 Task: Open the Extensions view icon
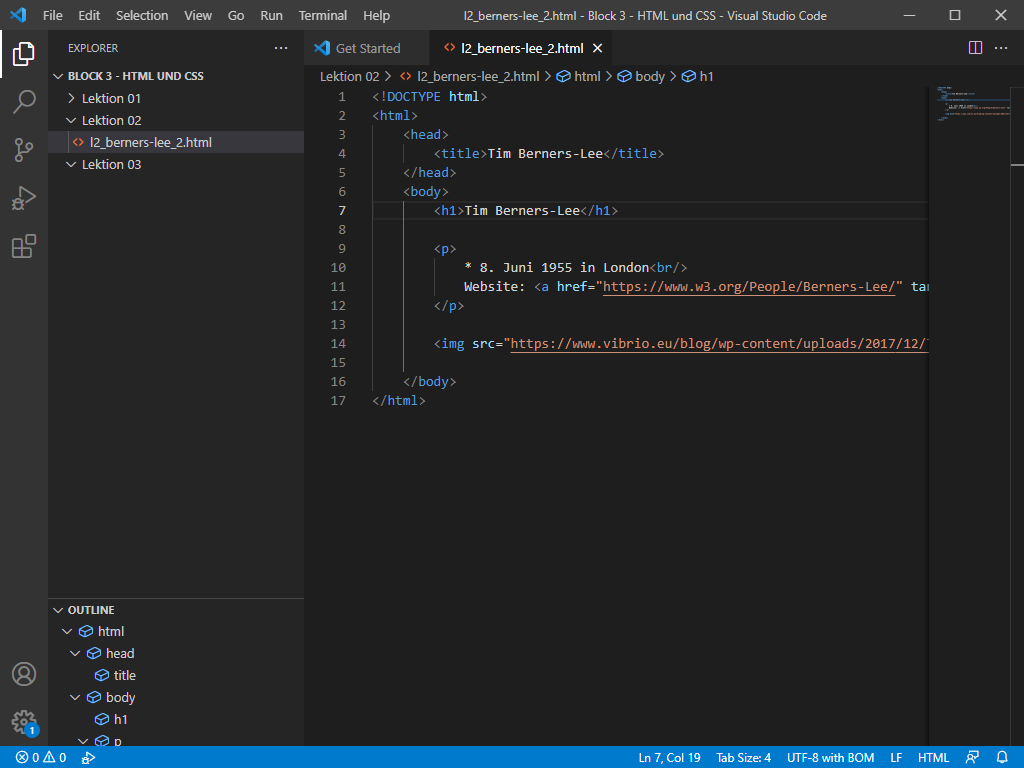click(24, 246)
